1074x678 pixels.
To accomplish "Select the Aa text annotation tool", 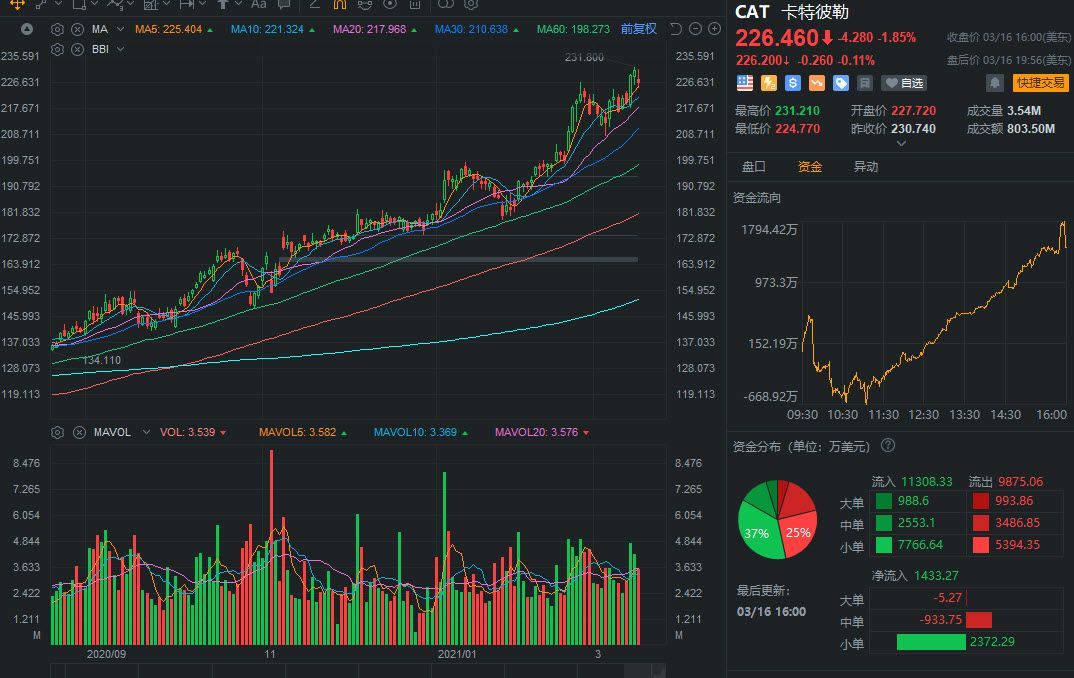I will point(258,4).
